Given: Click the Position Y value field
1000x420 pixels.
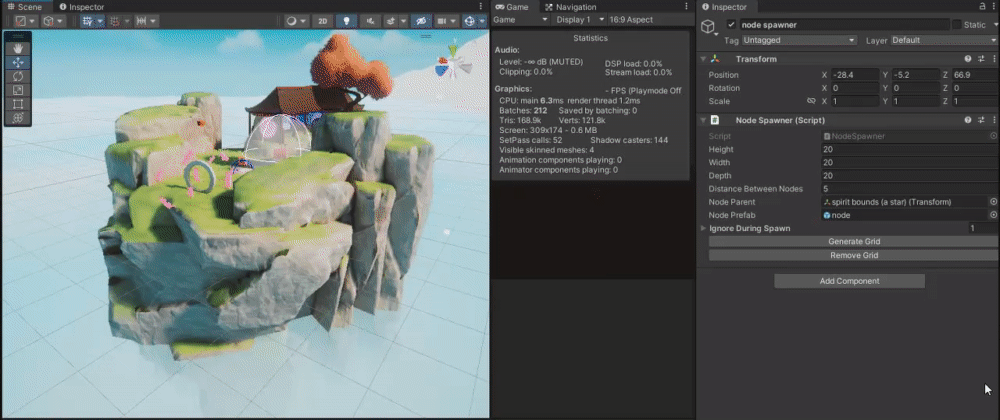Looking at the screenshot, I should [x=915, y=75].
